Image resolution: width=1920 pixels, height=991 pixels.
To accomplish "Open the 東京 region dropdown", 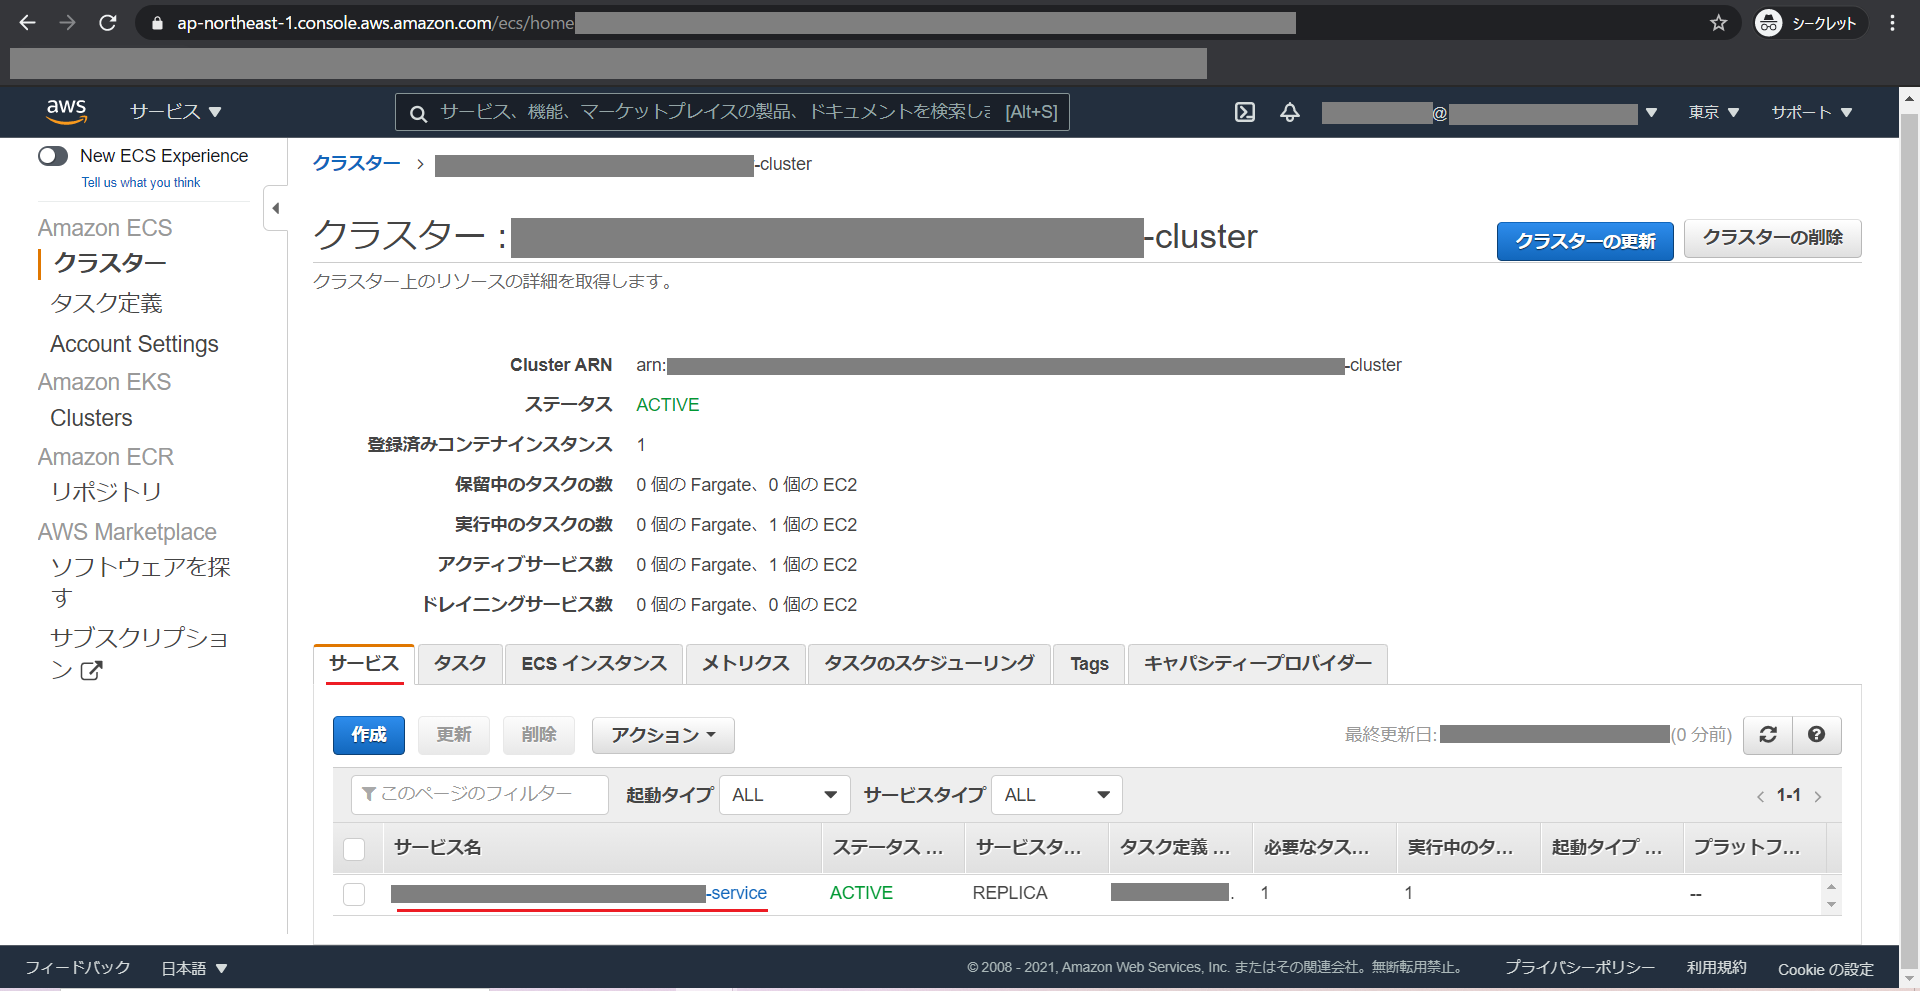I will (1714, 112).
